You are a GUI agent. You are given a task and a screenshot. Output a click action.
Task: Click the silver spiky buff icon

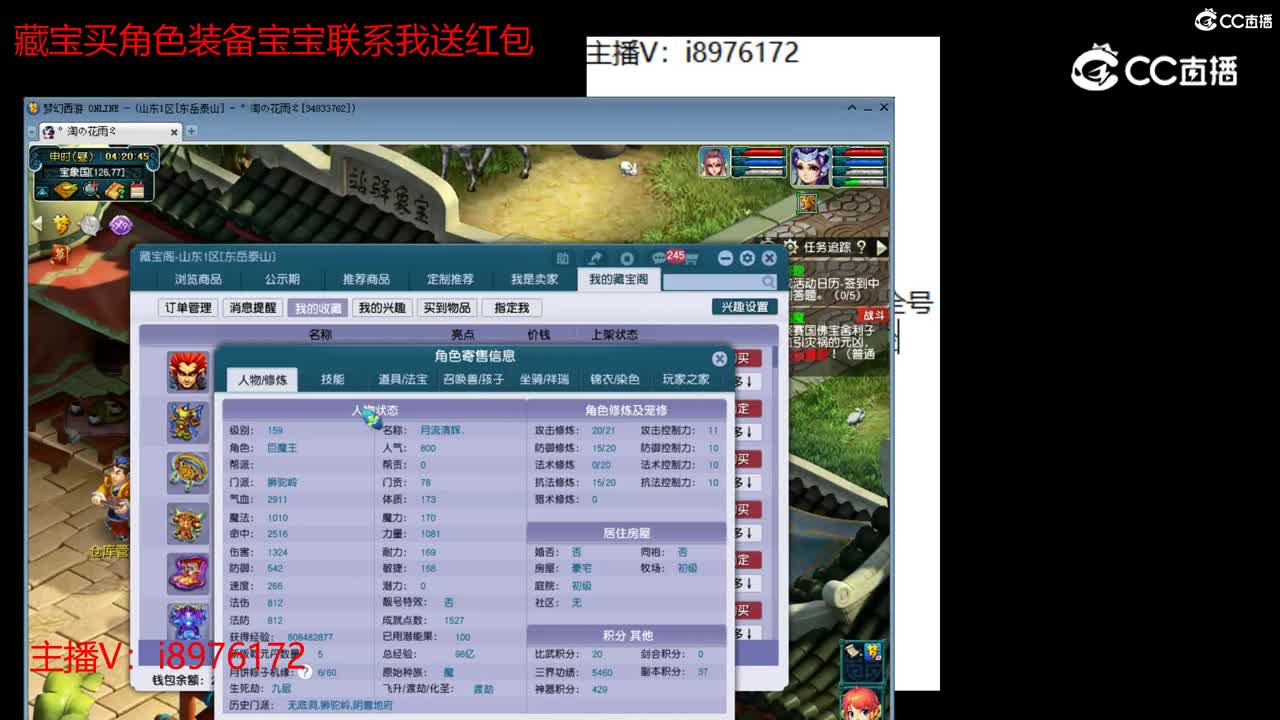[91, 224]
